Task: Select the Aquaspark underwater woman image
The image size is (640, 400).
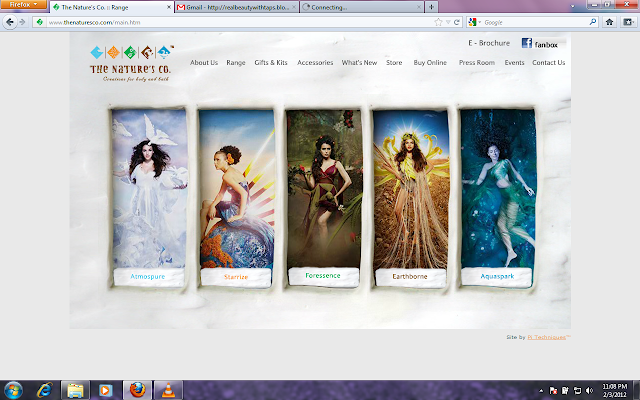Action: 498,188
